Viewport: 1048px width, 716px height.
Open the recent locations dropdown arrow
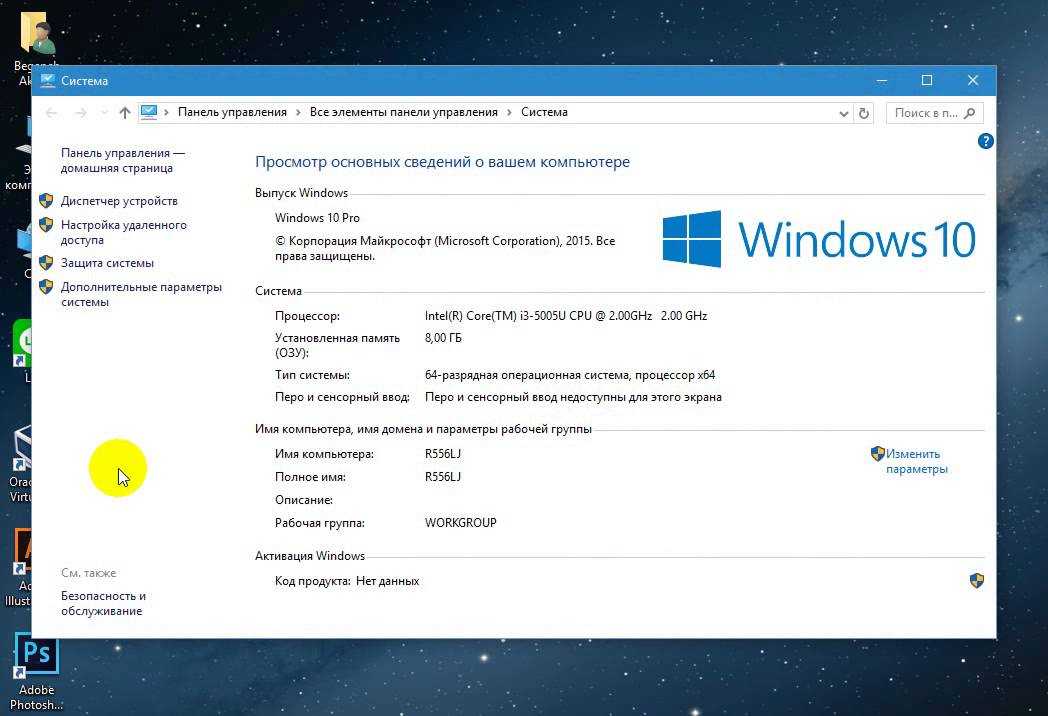[104, 113]
